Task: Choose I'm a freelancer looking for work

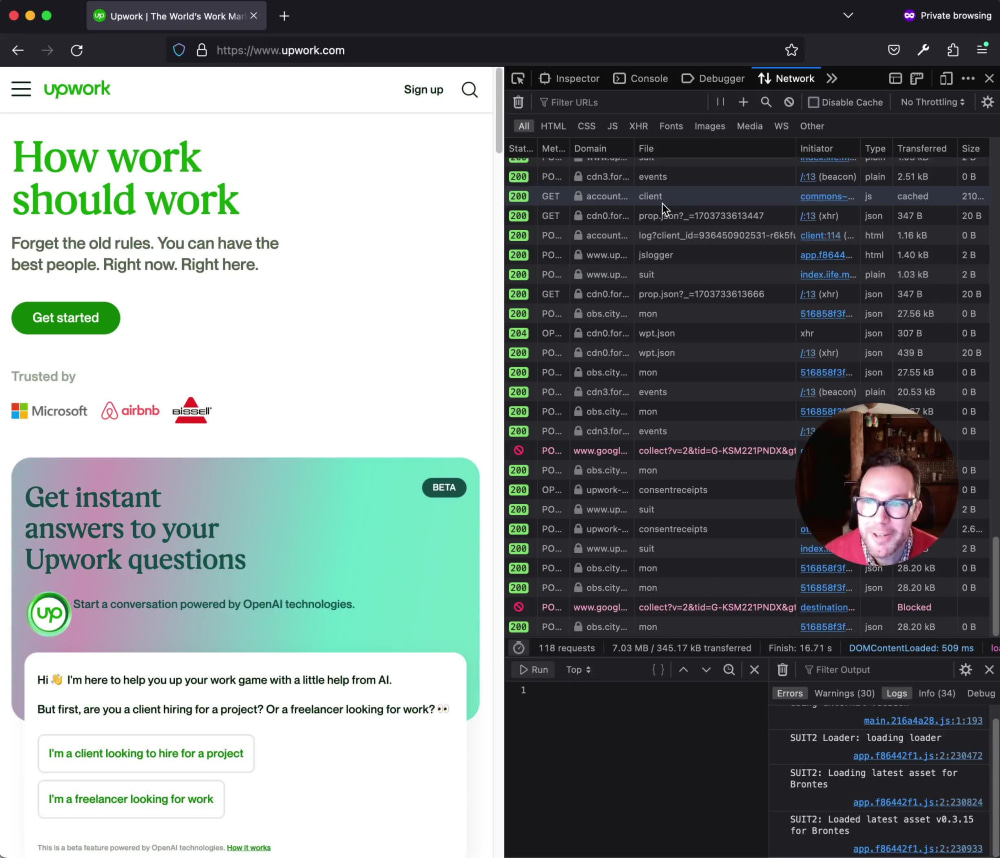Action: (x=131, y=799)
